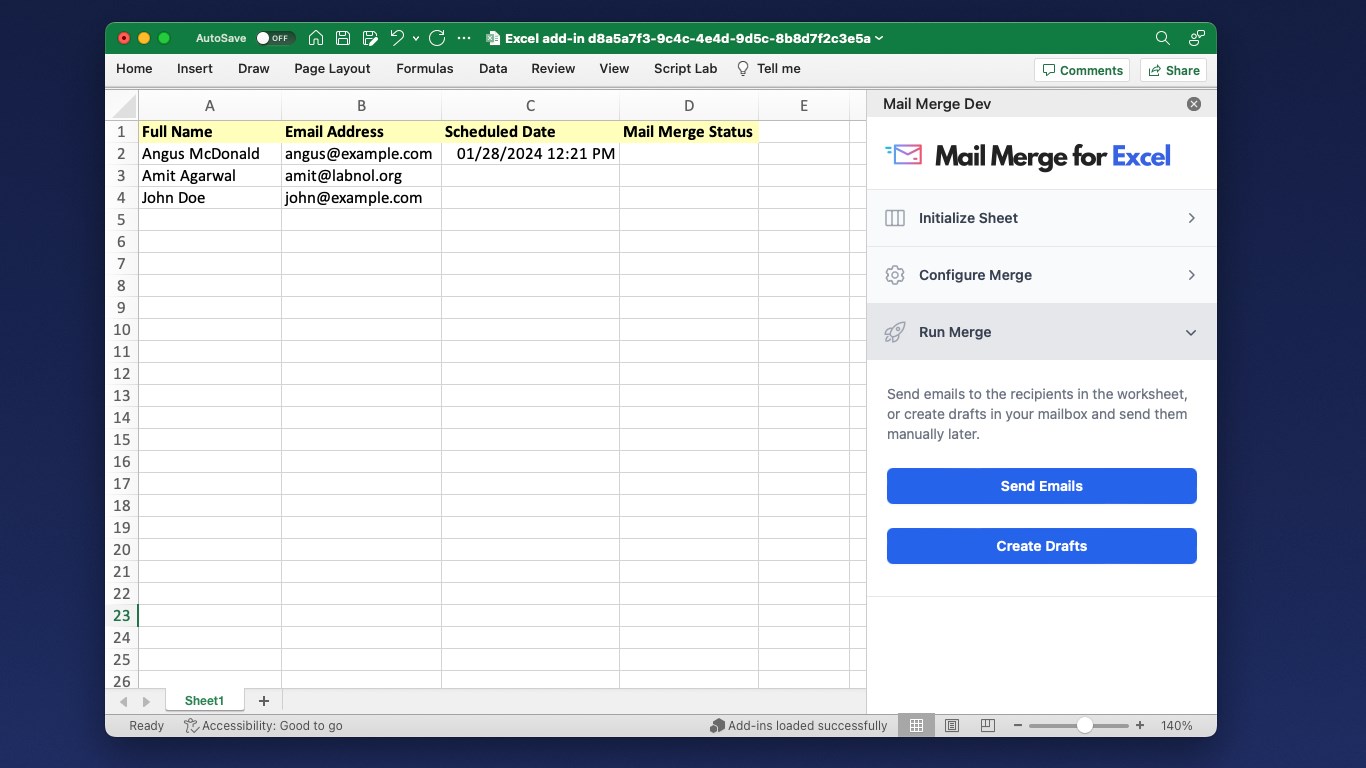The image size is (1366, 768).
Task: Expand the Configure Merge section
Action: point(1042,275)
